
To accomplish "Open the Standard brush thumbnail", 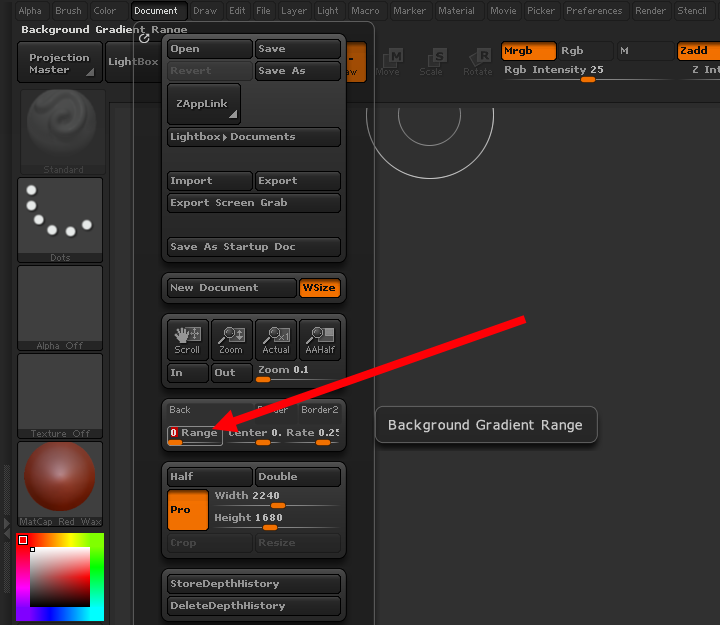I will (x=62, y=131).
